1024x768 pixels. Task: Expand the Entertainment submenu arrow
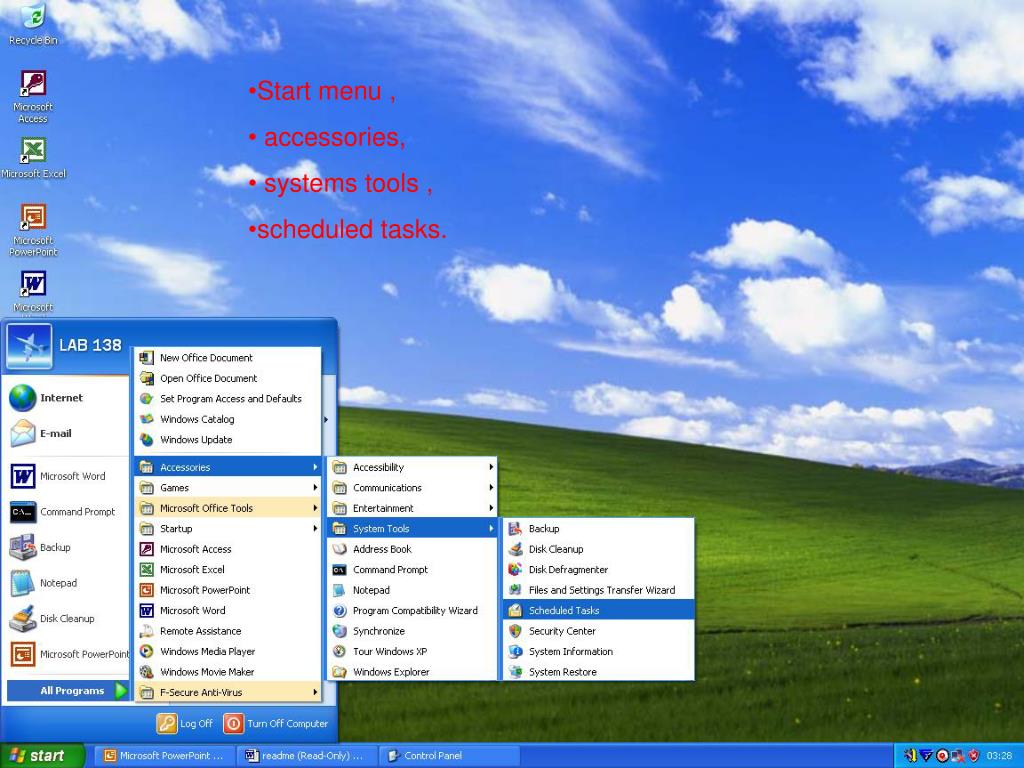click(491, 508)
